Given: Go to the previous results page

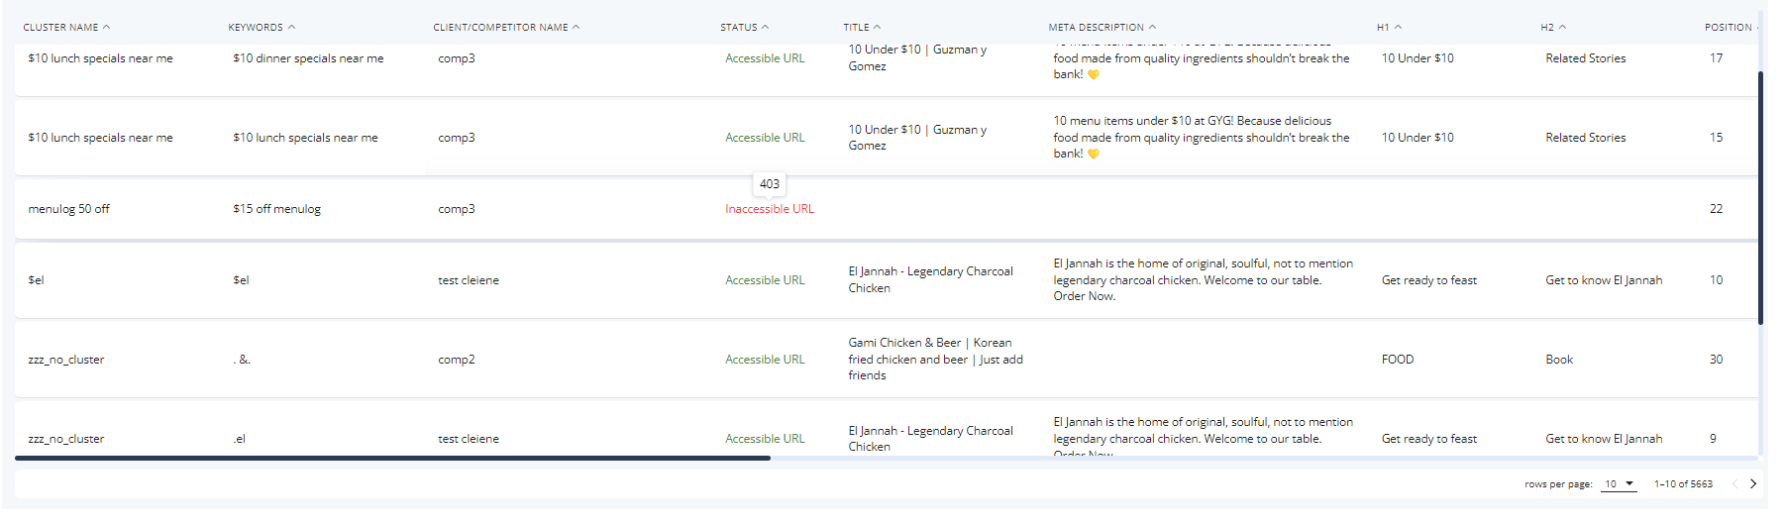Looking at the screenshot, I should point(1735,484).
